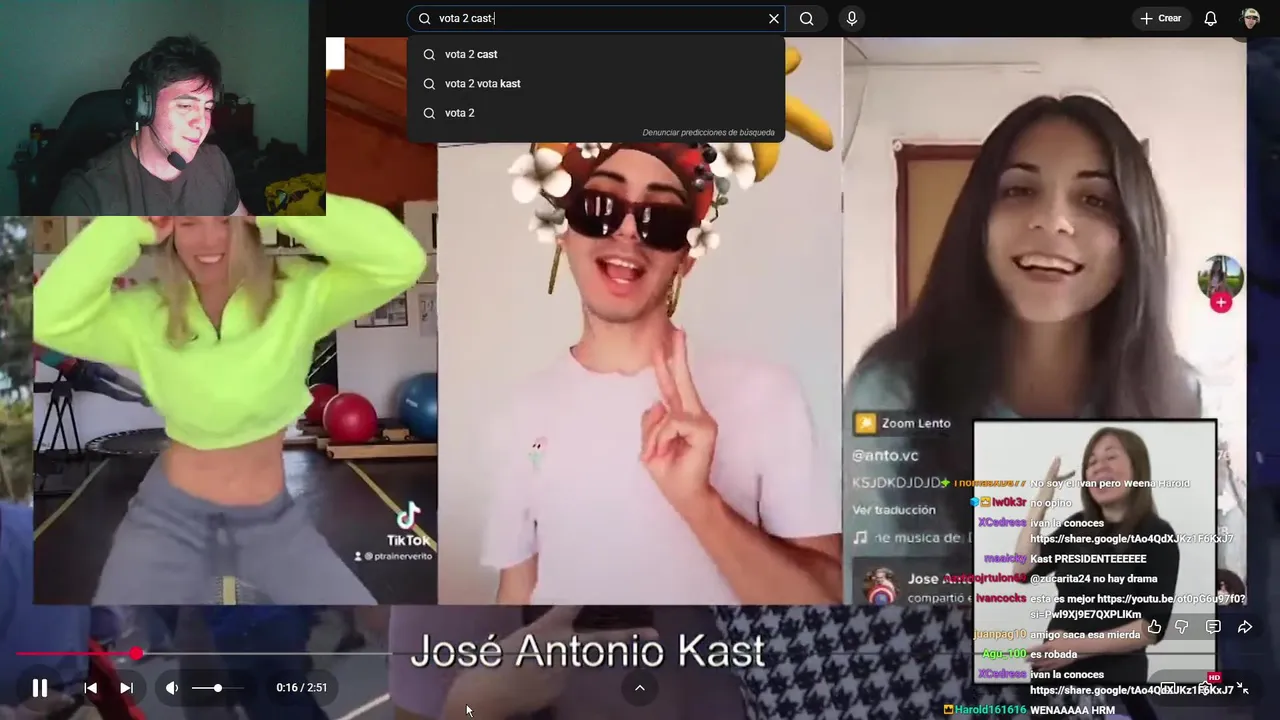The height and width of the screenshot is (720, 1280).
Task: Open the comments icon
Action: 1213,627
